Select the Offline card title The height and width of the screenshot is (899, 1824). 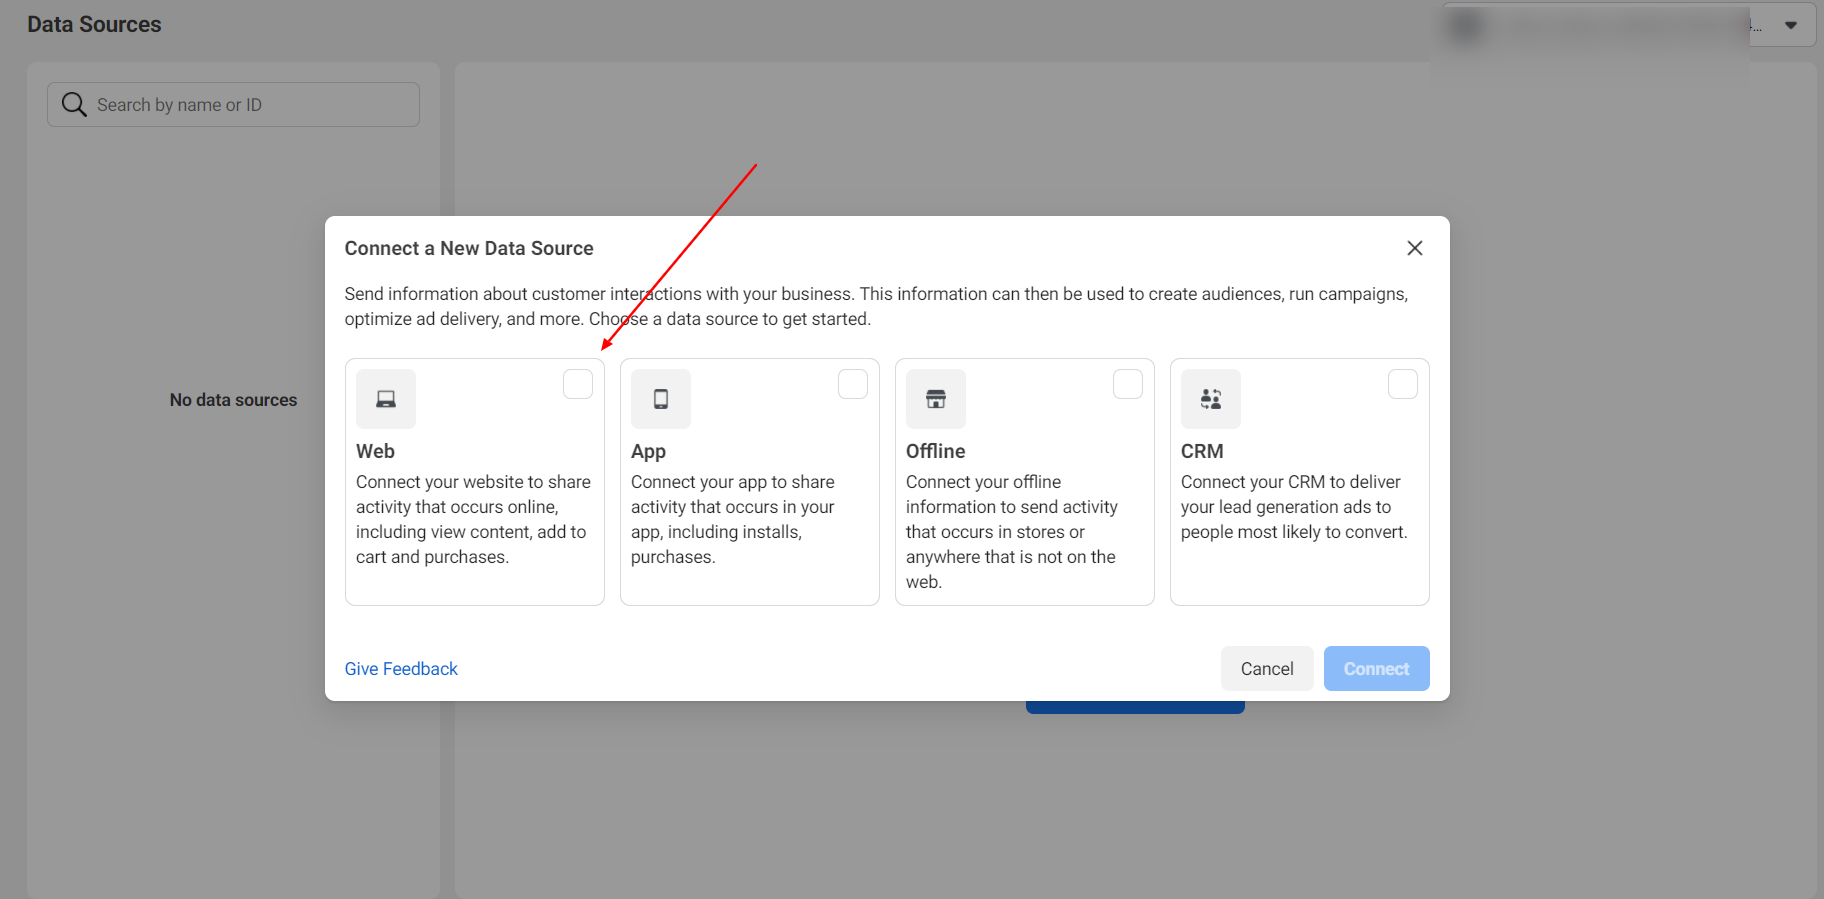click(x=935, y=451)
